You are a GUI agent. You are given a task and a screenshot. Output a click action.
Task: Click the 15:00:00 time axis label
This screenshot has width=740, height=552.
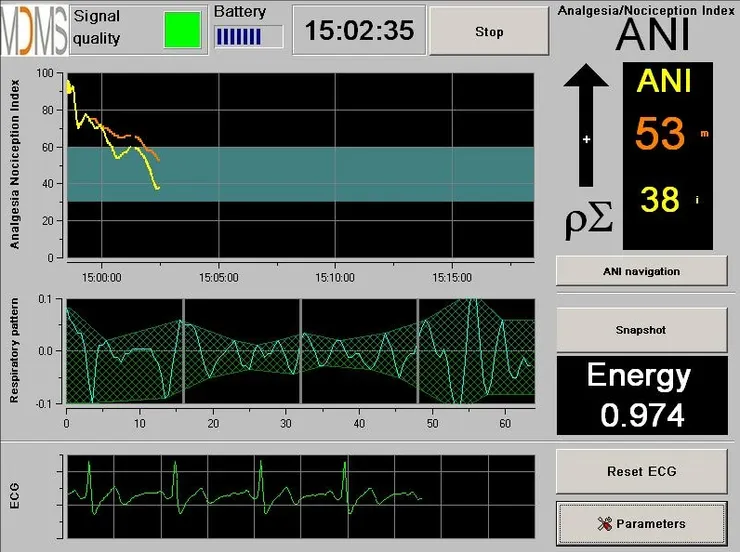[101, 277]
